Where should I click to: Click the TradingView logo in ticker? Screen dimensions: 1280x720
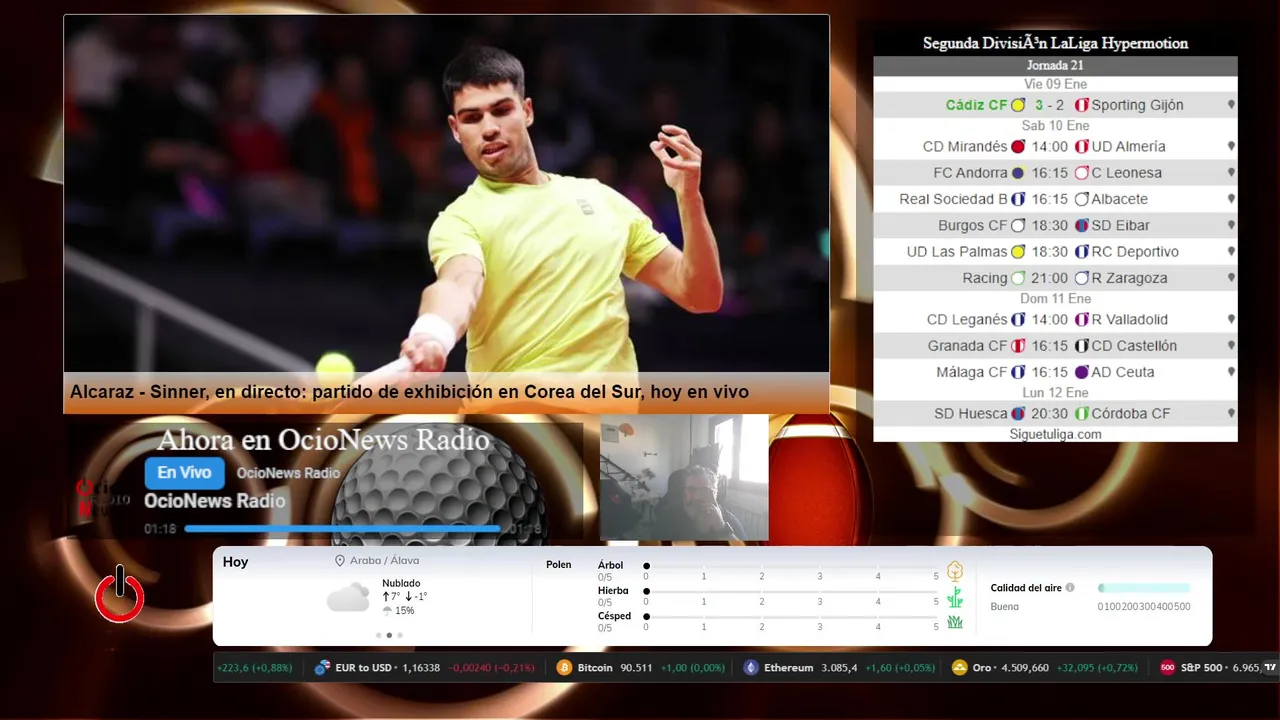tap(1270, 667)
